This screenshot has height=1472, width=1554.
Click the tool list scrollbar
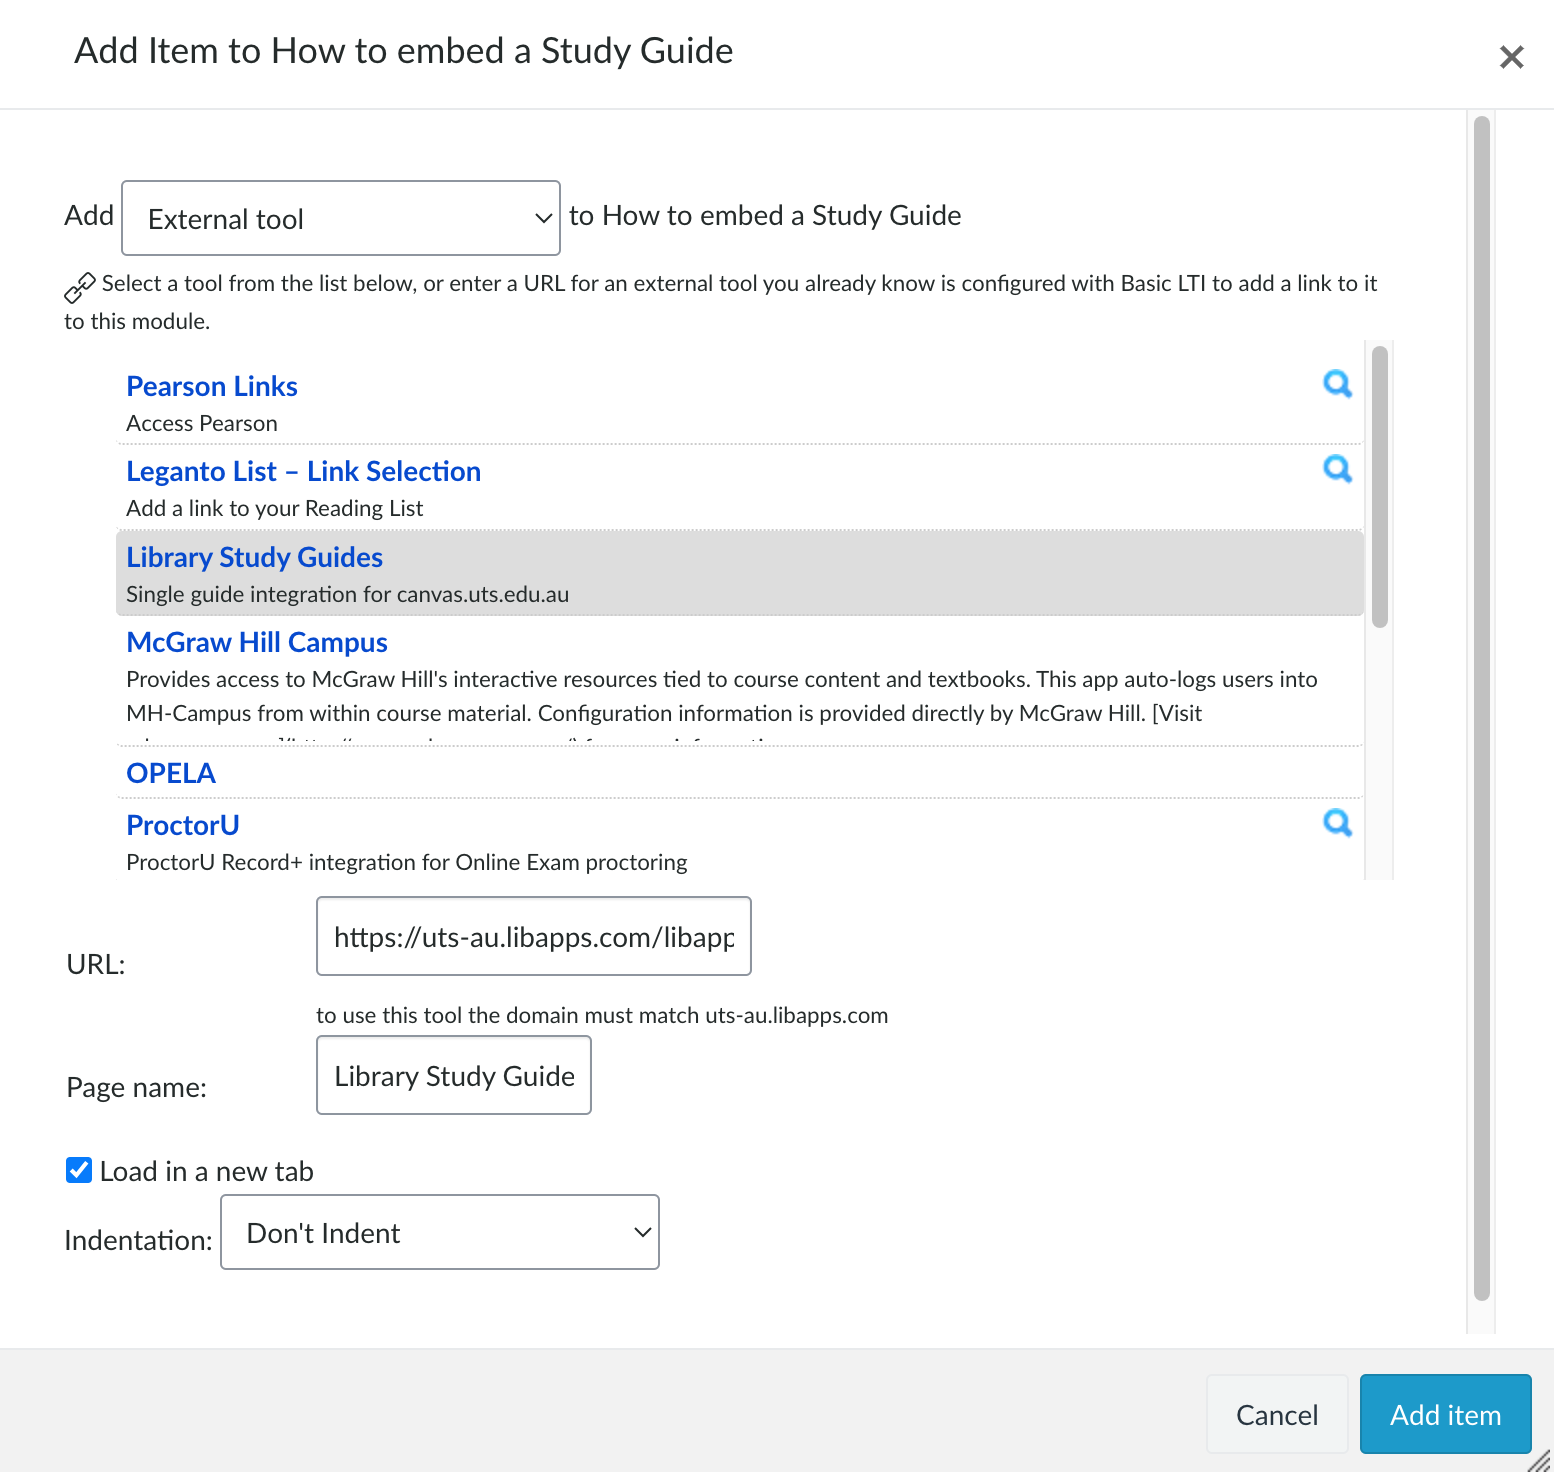(1379, 487)
